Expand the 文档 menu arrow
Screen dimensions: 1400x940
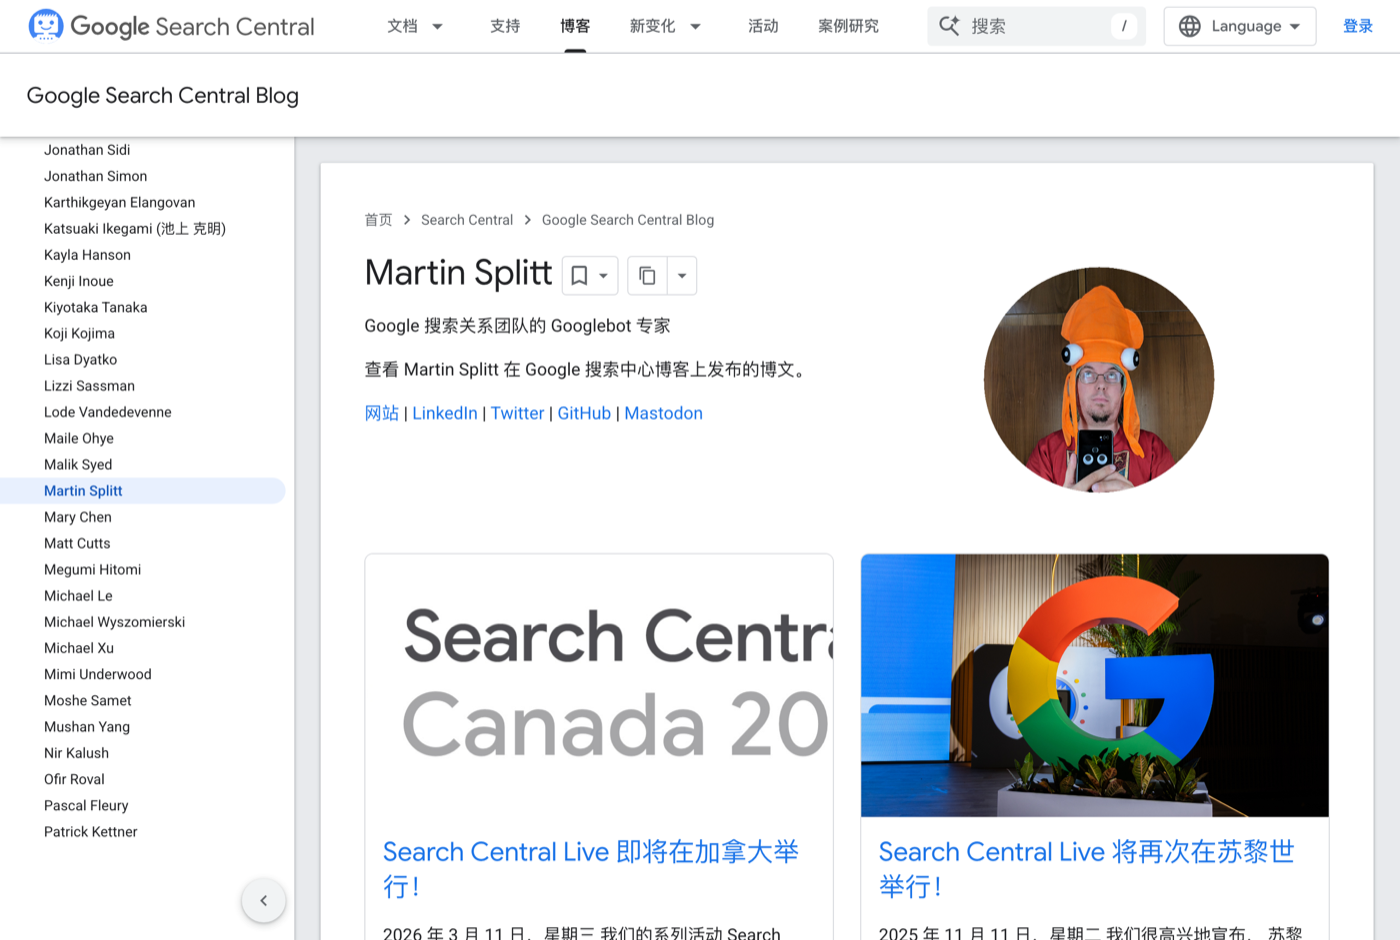tap(437, 26)
